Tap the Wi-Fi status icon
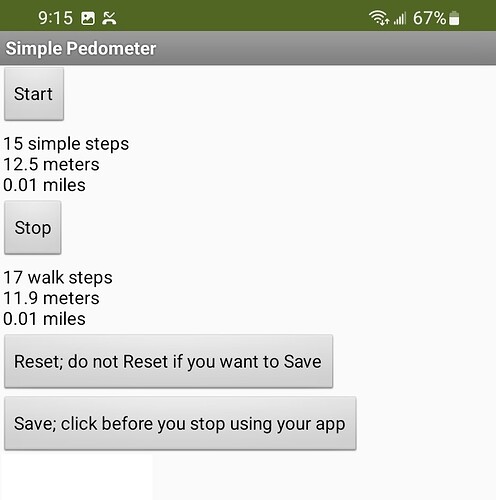Viewport: 496px width, 500px height. point(379,18)
